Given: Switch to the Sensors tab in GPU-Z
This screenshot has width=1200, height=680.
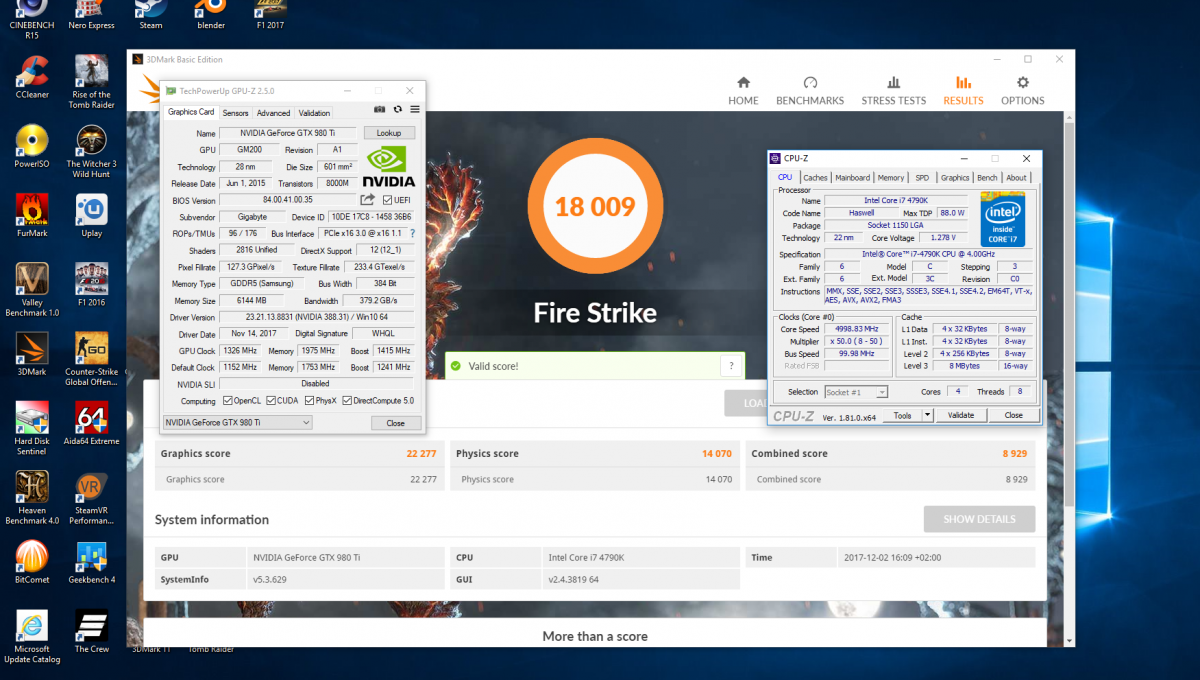Looking at the screenshot, I should [x=235, y=113].
